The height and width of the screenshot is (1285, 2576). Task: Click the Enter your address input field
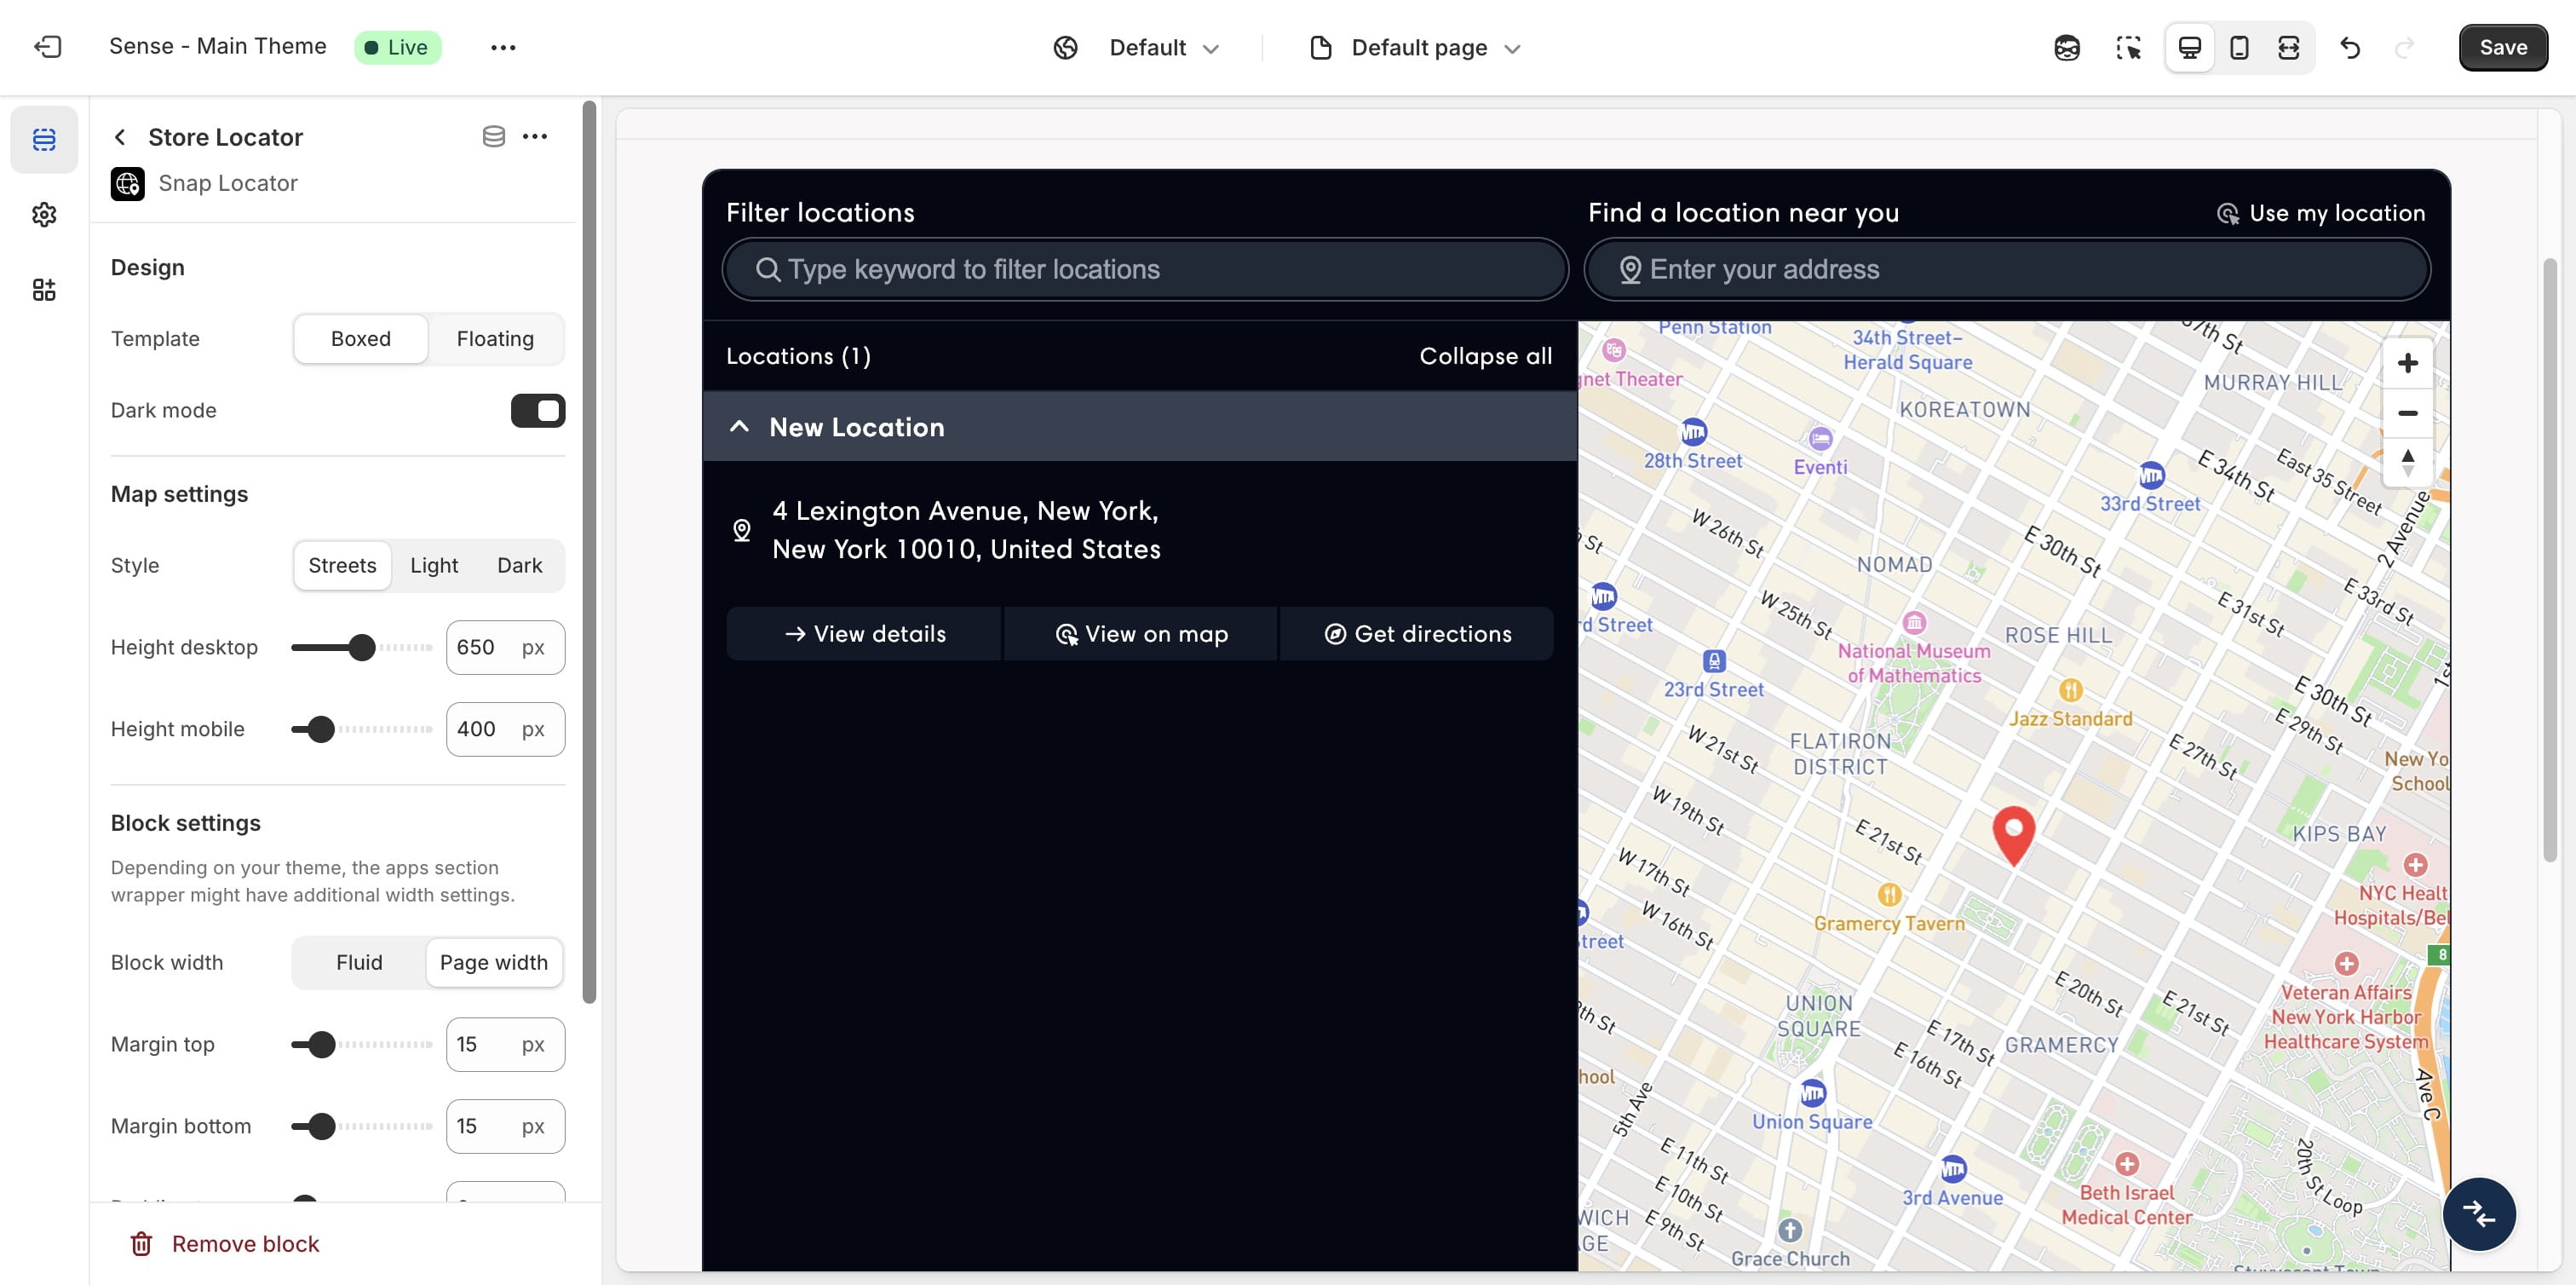2005,269
